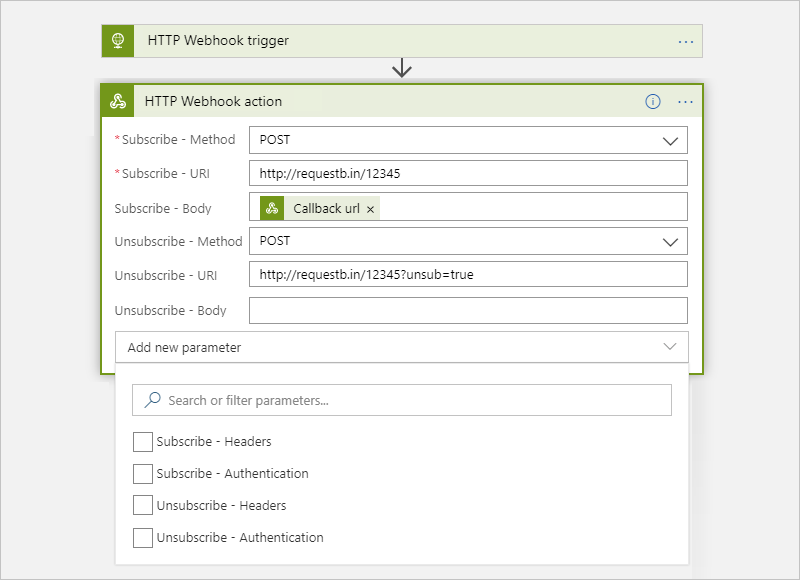
Task: Enable the Subscribe - Headers parameter
Action: click(x=143, y=441)
